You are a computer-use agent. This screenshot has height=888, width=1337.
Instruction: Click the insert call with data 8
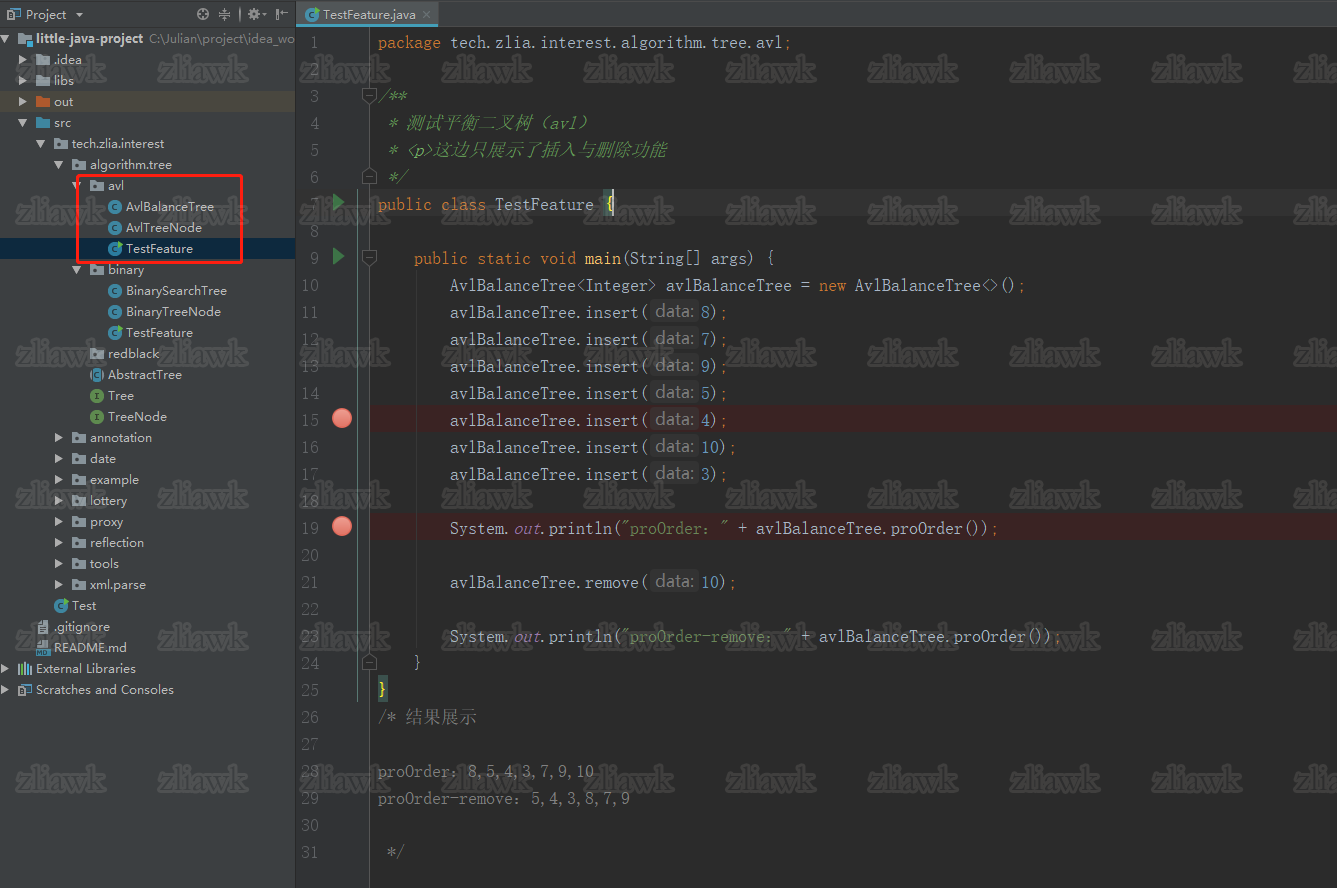(x=589, y=312)
